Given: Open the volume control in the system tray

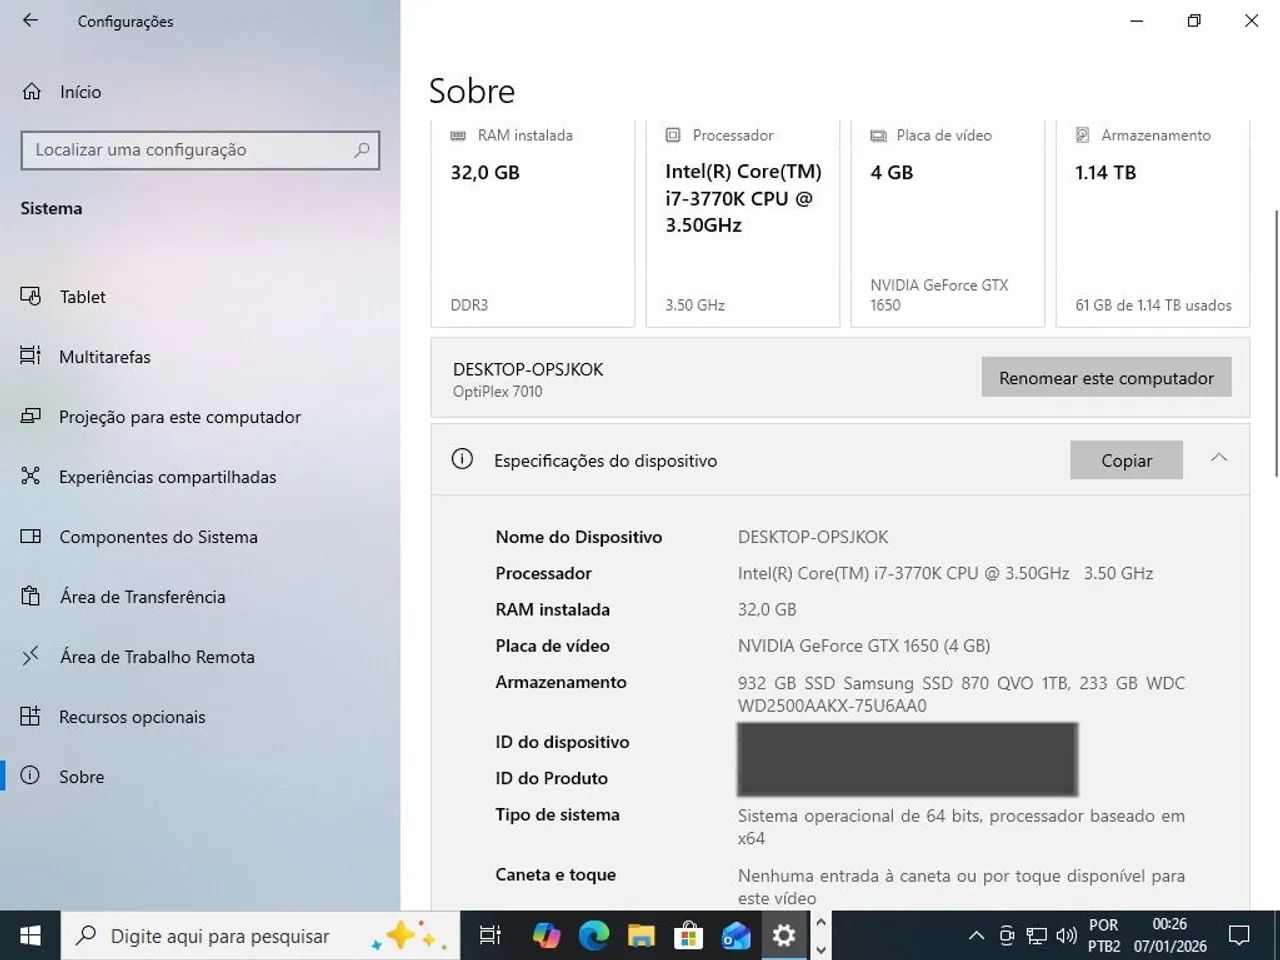Looking at the screenshot, I should pos(1066,936).
